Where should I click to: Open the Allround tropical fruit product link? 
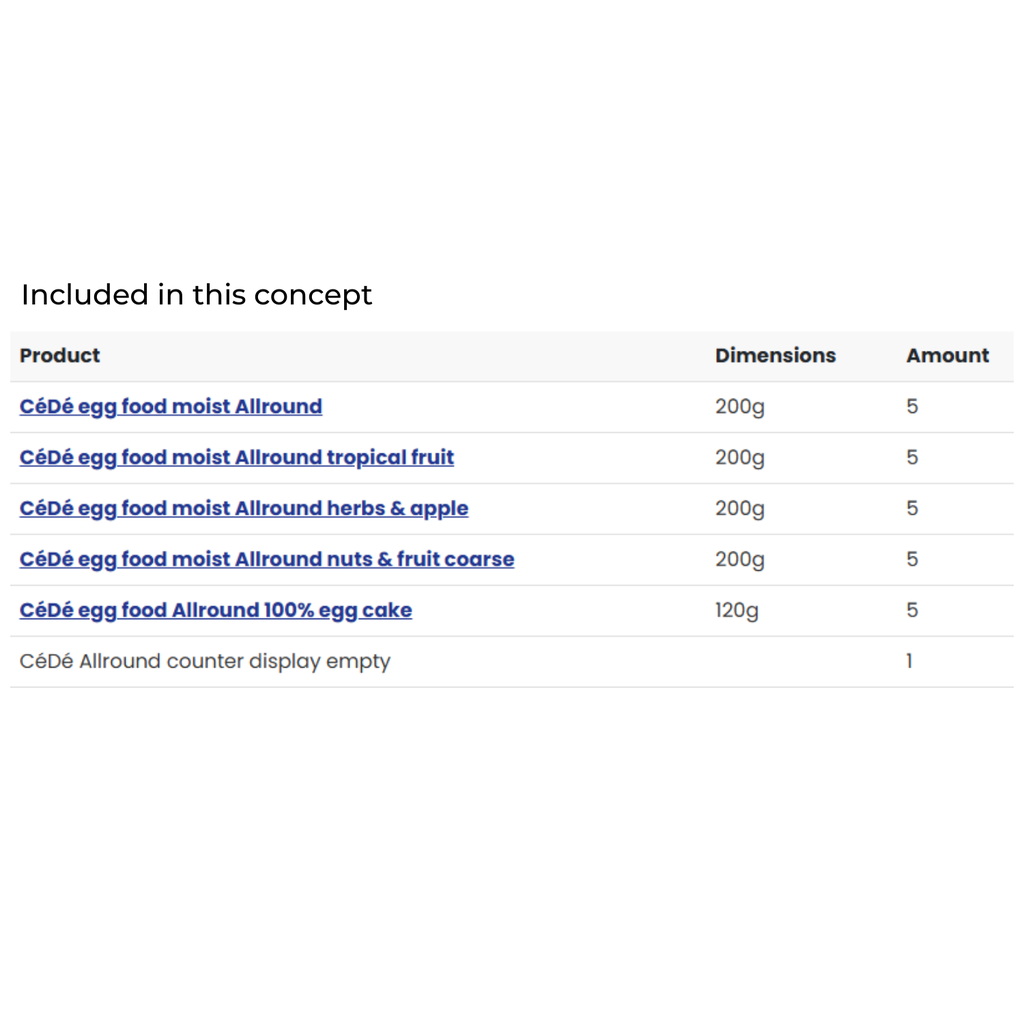click(x=237, y=458)
